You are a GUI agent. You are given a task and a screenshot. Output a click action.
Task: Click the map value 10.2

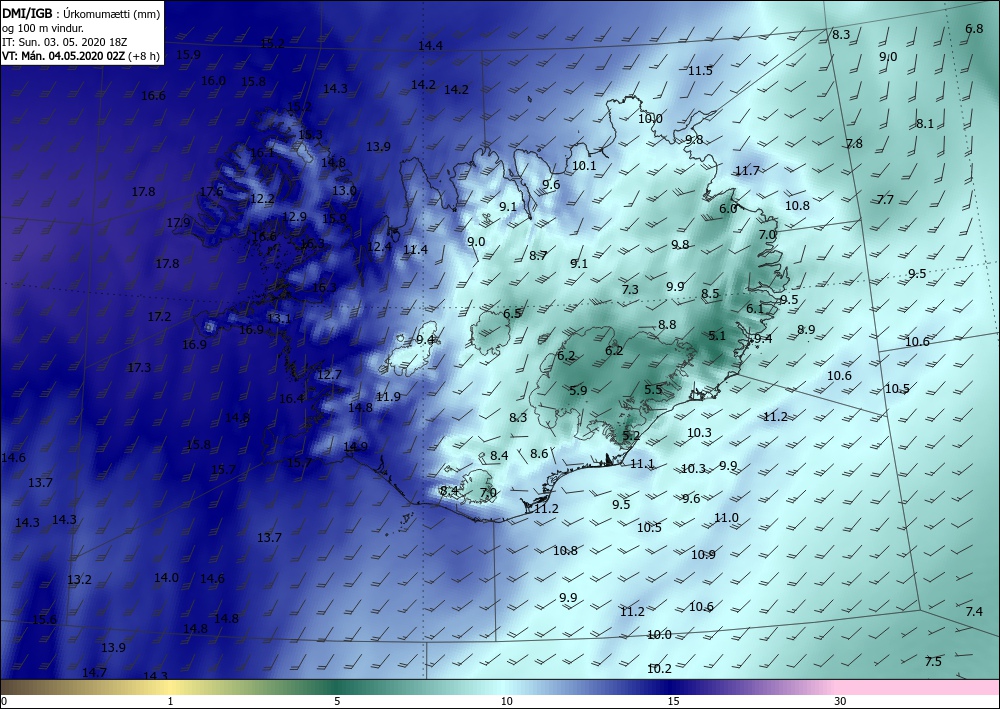coord(659,669)
